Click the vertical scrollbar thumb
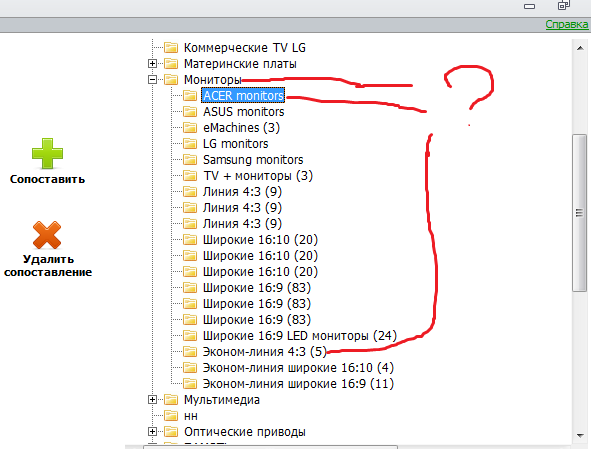The width and height of the screenshot is (591, 449). click(x=580, y=213)
